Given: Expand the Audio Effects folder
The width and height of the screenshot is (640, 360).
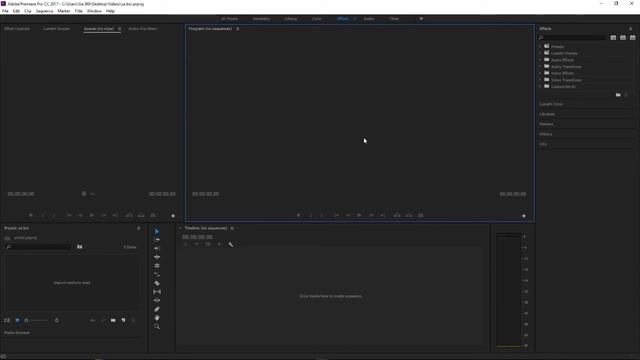Looking at the screenshot, I should pyautogui.click(x=540, y=60).
